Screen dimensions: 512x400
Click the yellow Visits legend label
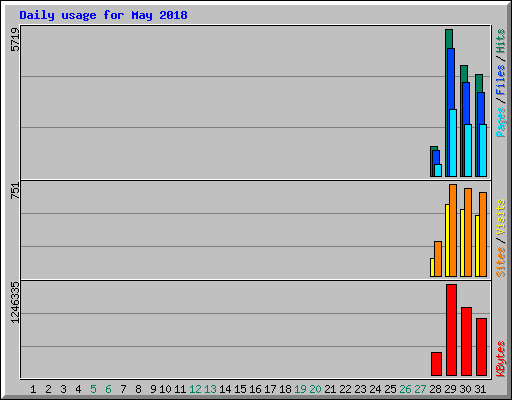501,217
